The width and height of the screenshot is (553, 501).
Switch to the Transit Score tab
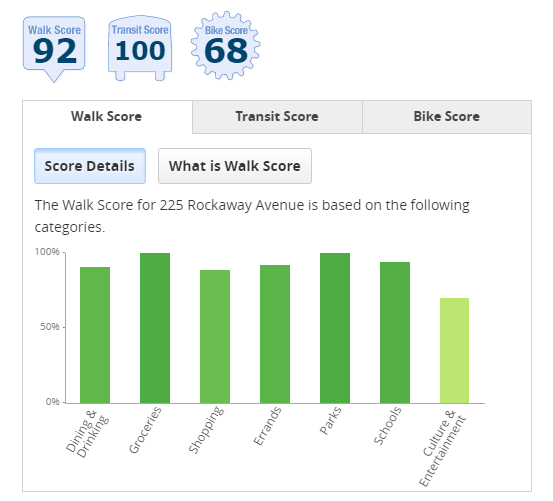pyautogui.click(x=277, y=117)
